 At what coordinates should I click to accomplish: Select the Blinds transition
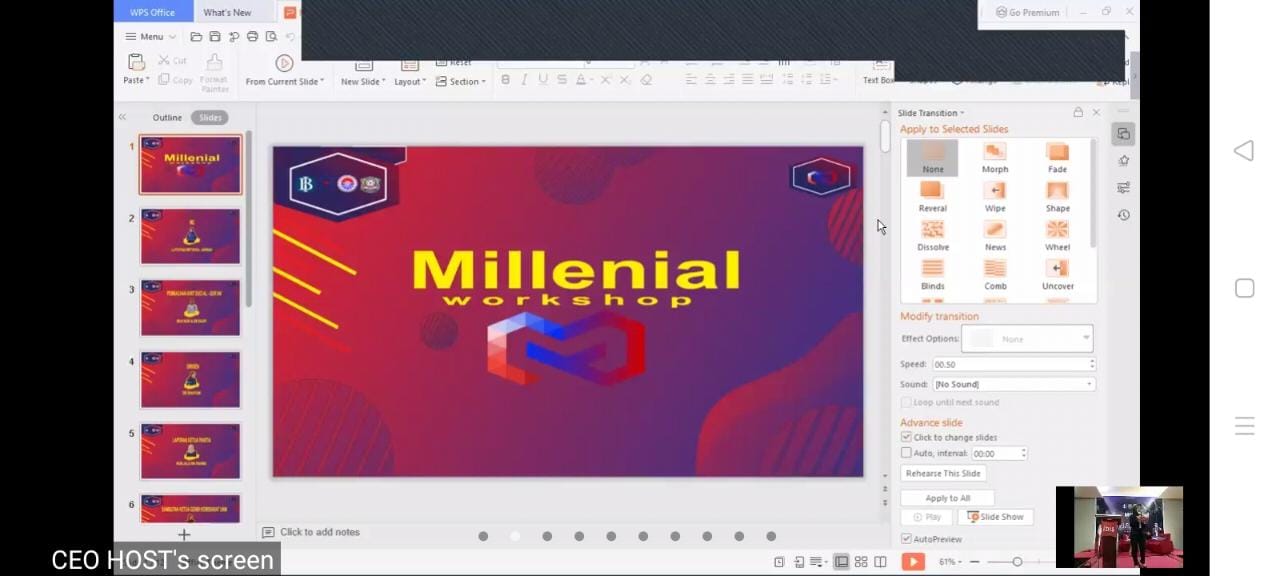coord(932,273)
